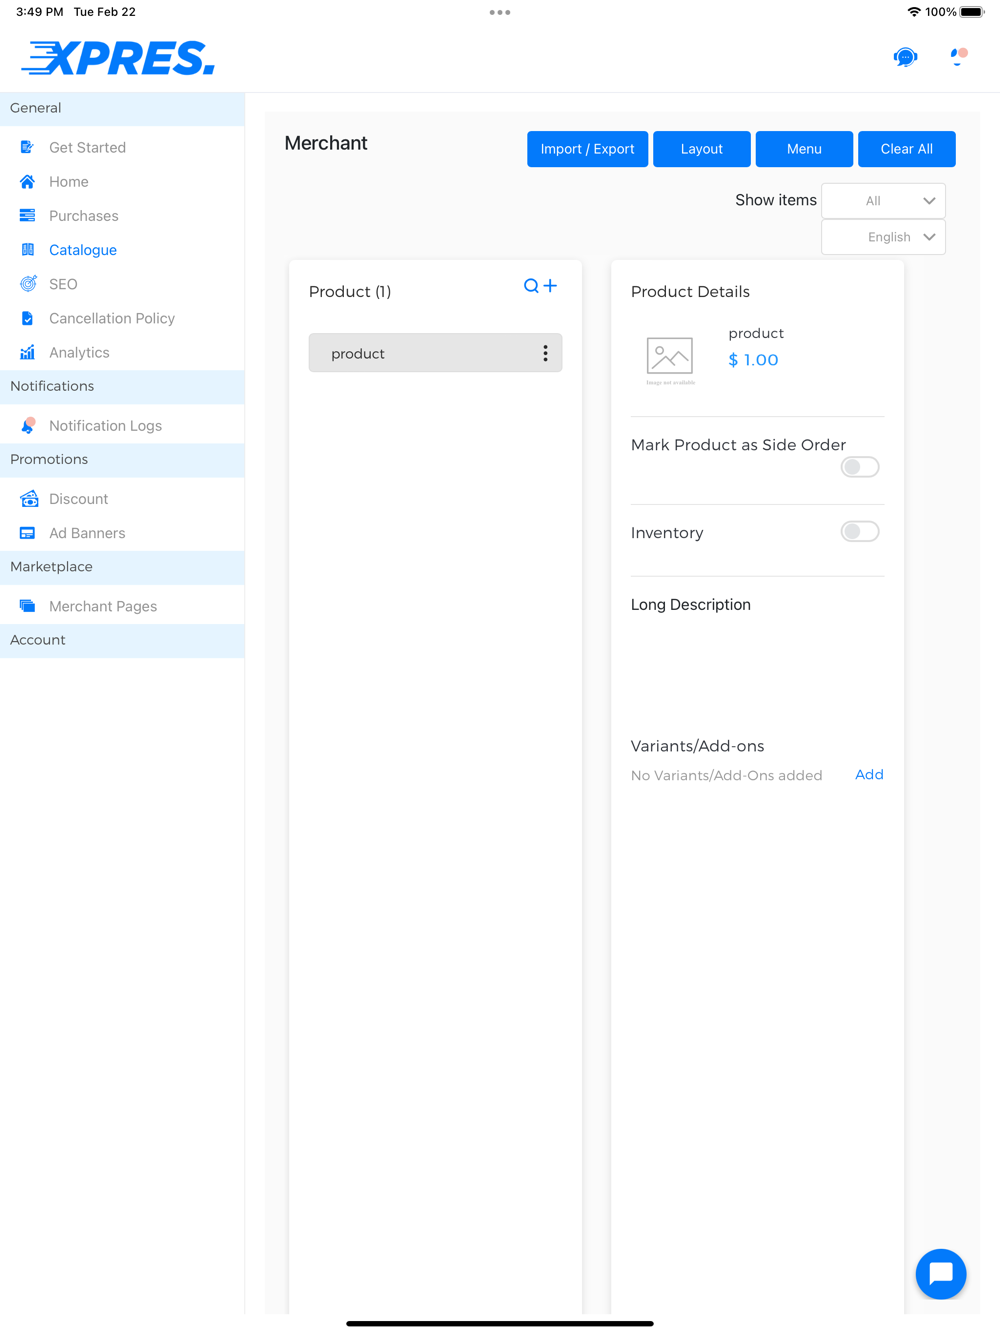This screenshot has width=1000, height=1334.
Task: Click the No Variants/Add-Ons added text
Action: pyautogui.click(x=727, y=775)
